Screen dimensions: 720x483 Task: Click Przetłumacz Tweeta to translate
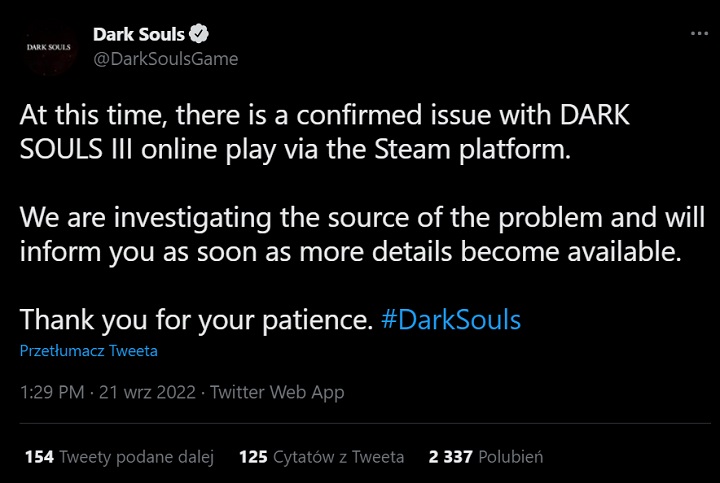pos(89,351)
